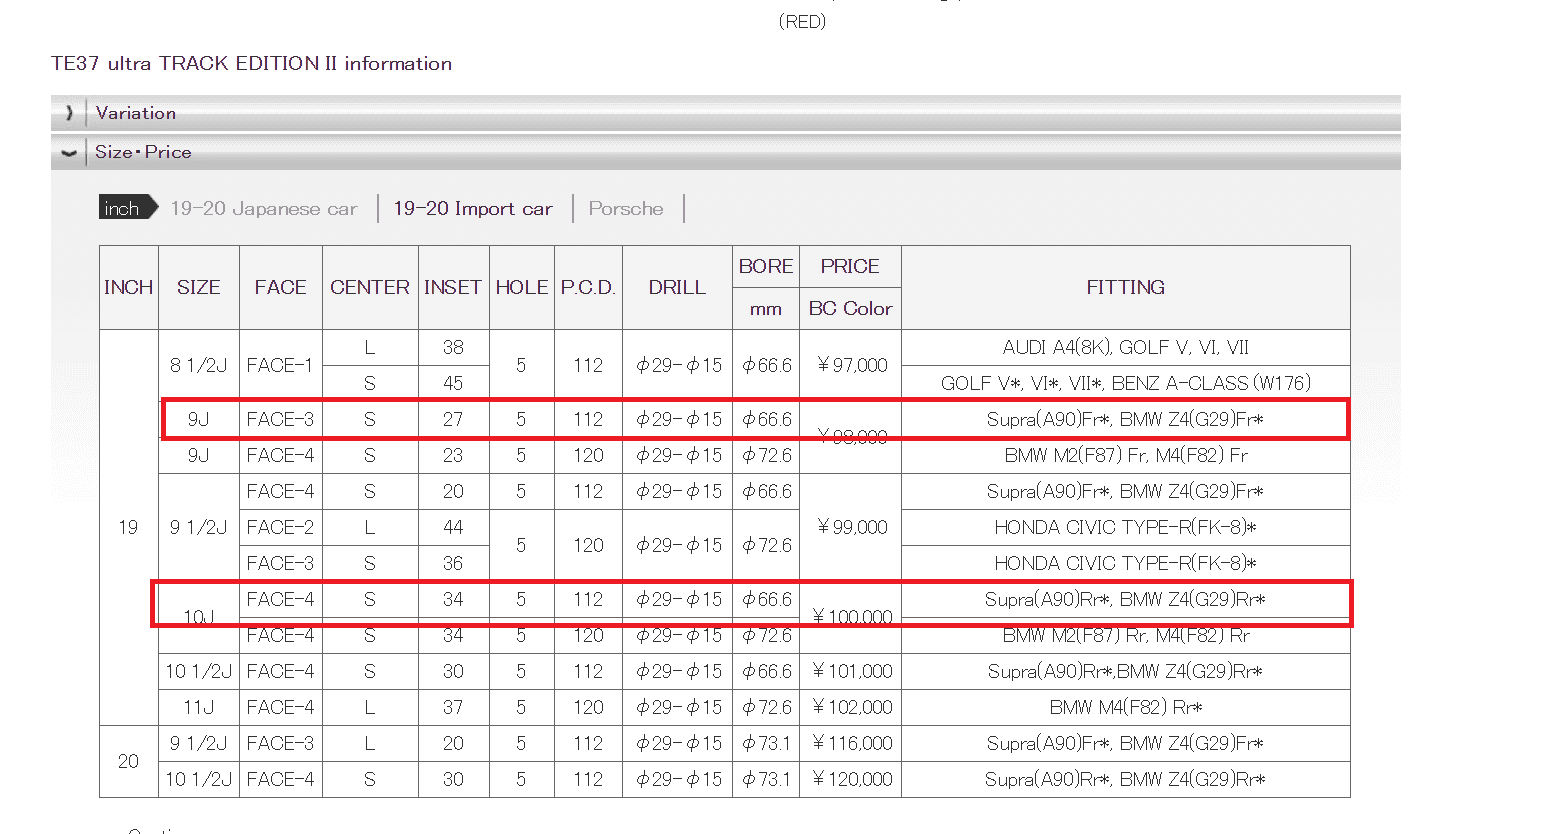Click the BENZ A-CLASS (W176) fitting cell

coord(1126,383)
